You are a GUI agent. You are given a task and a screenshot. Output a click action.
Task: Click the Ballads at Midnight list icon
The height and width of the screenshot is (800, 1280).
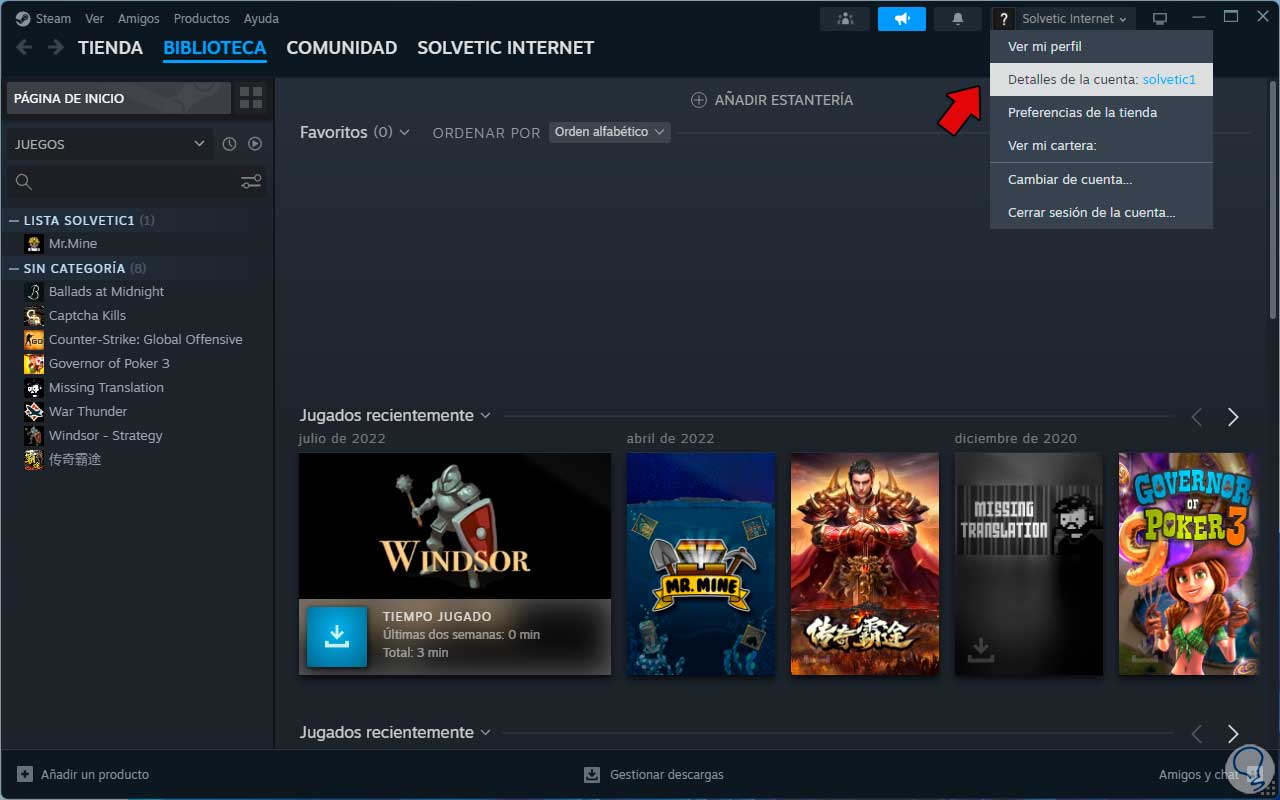tap(34, 291)
